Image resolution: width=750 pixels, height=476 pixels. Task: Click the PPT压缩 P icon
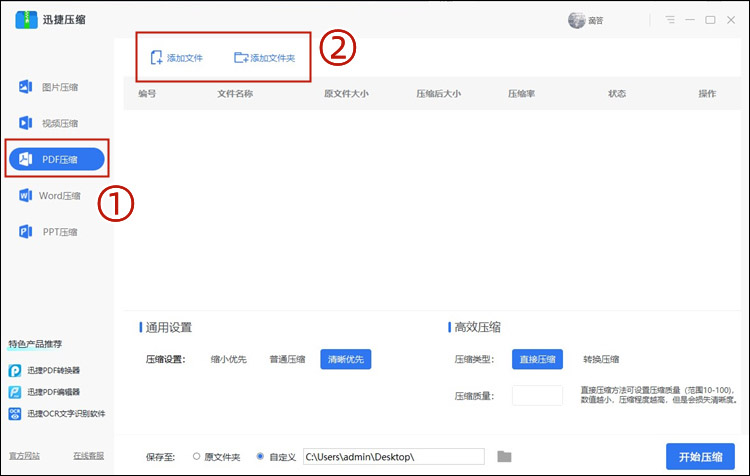tap(25, 232)
